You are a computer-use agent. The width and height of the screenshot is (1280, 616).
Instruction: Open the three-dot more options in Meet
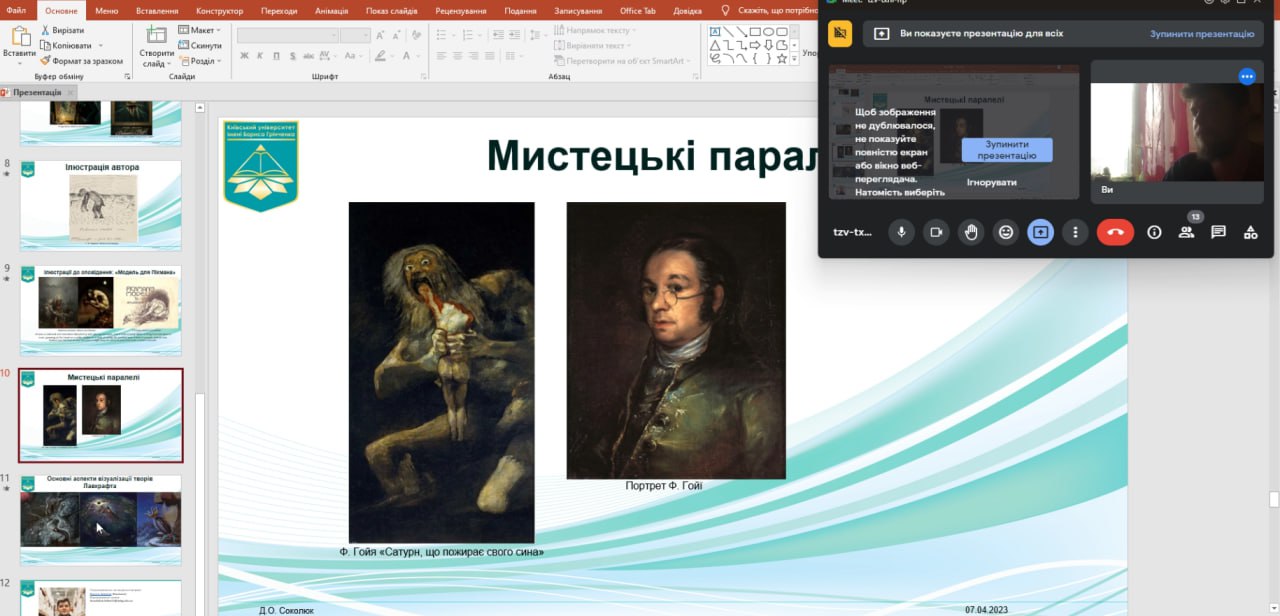1075,232
